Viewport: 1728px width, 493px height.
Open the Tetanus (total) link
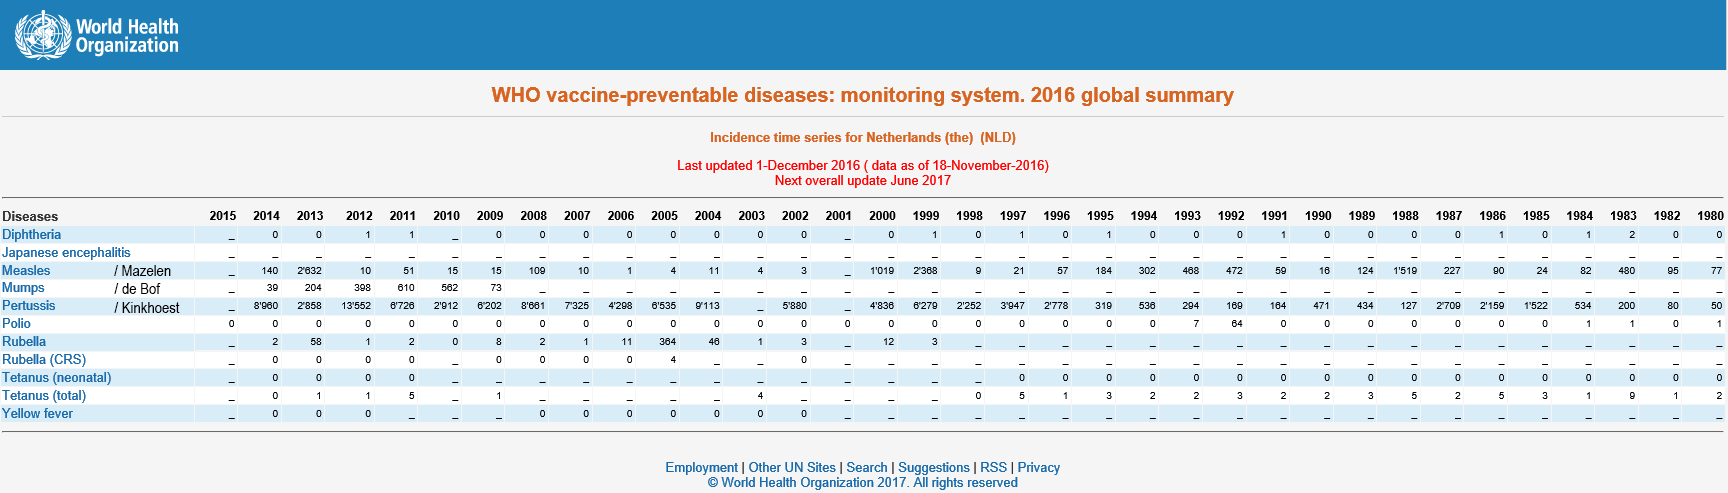44,396
